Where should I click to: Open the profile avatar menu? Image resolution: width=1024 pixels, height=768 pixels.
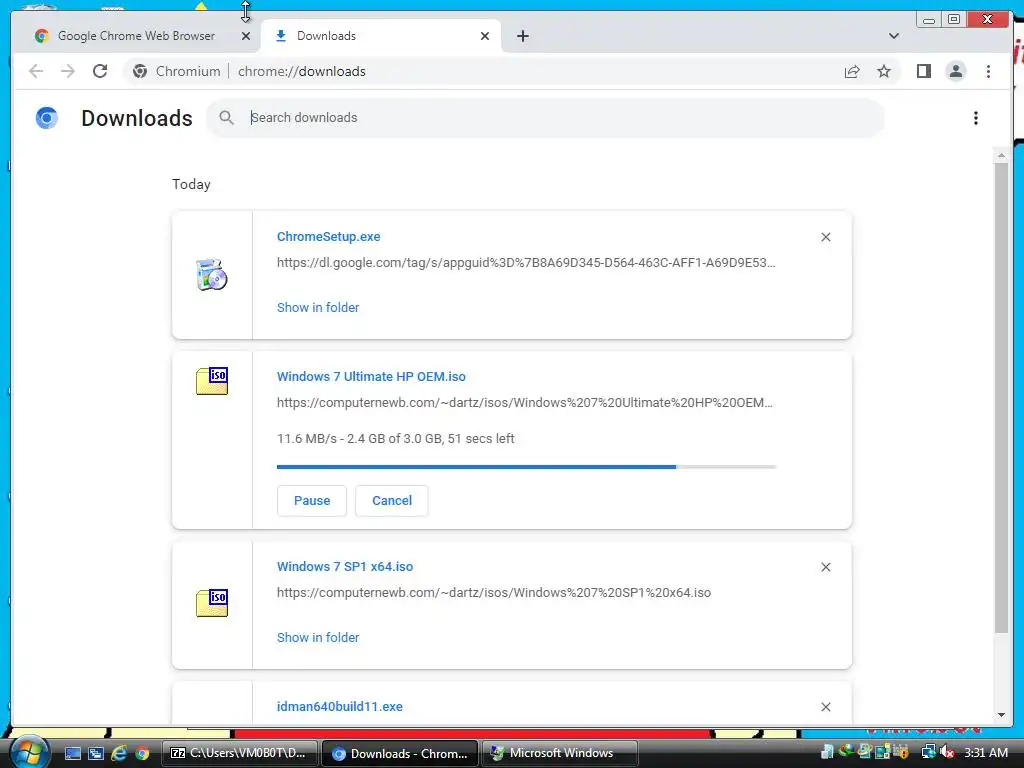coord(955,71)
